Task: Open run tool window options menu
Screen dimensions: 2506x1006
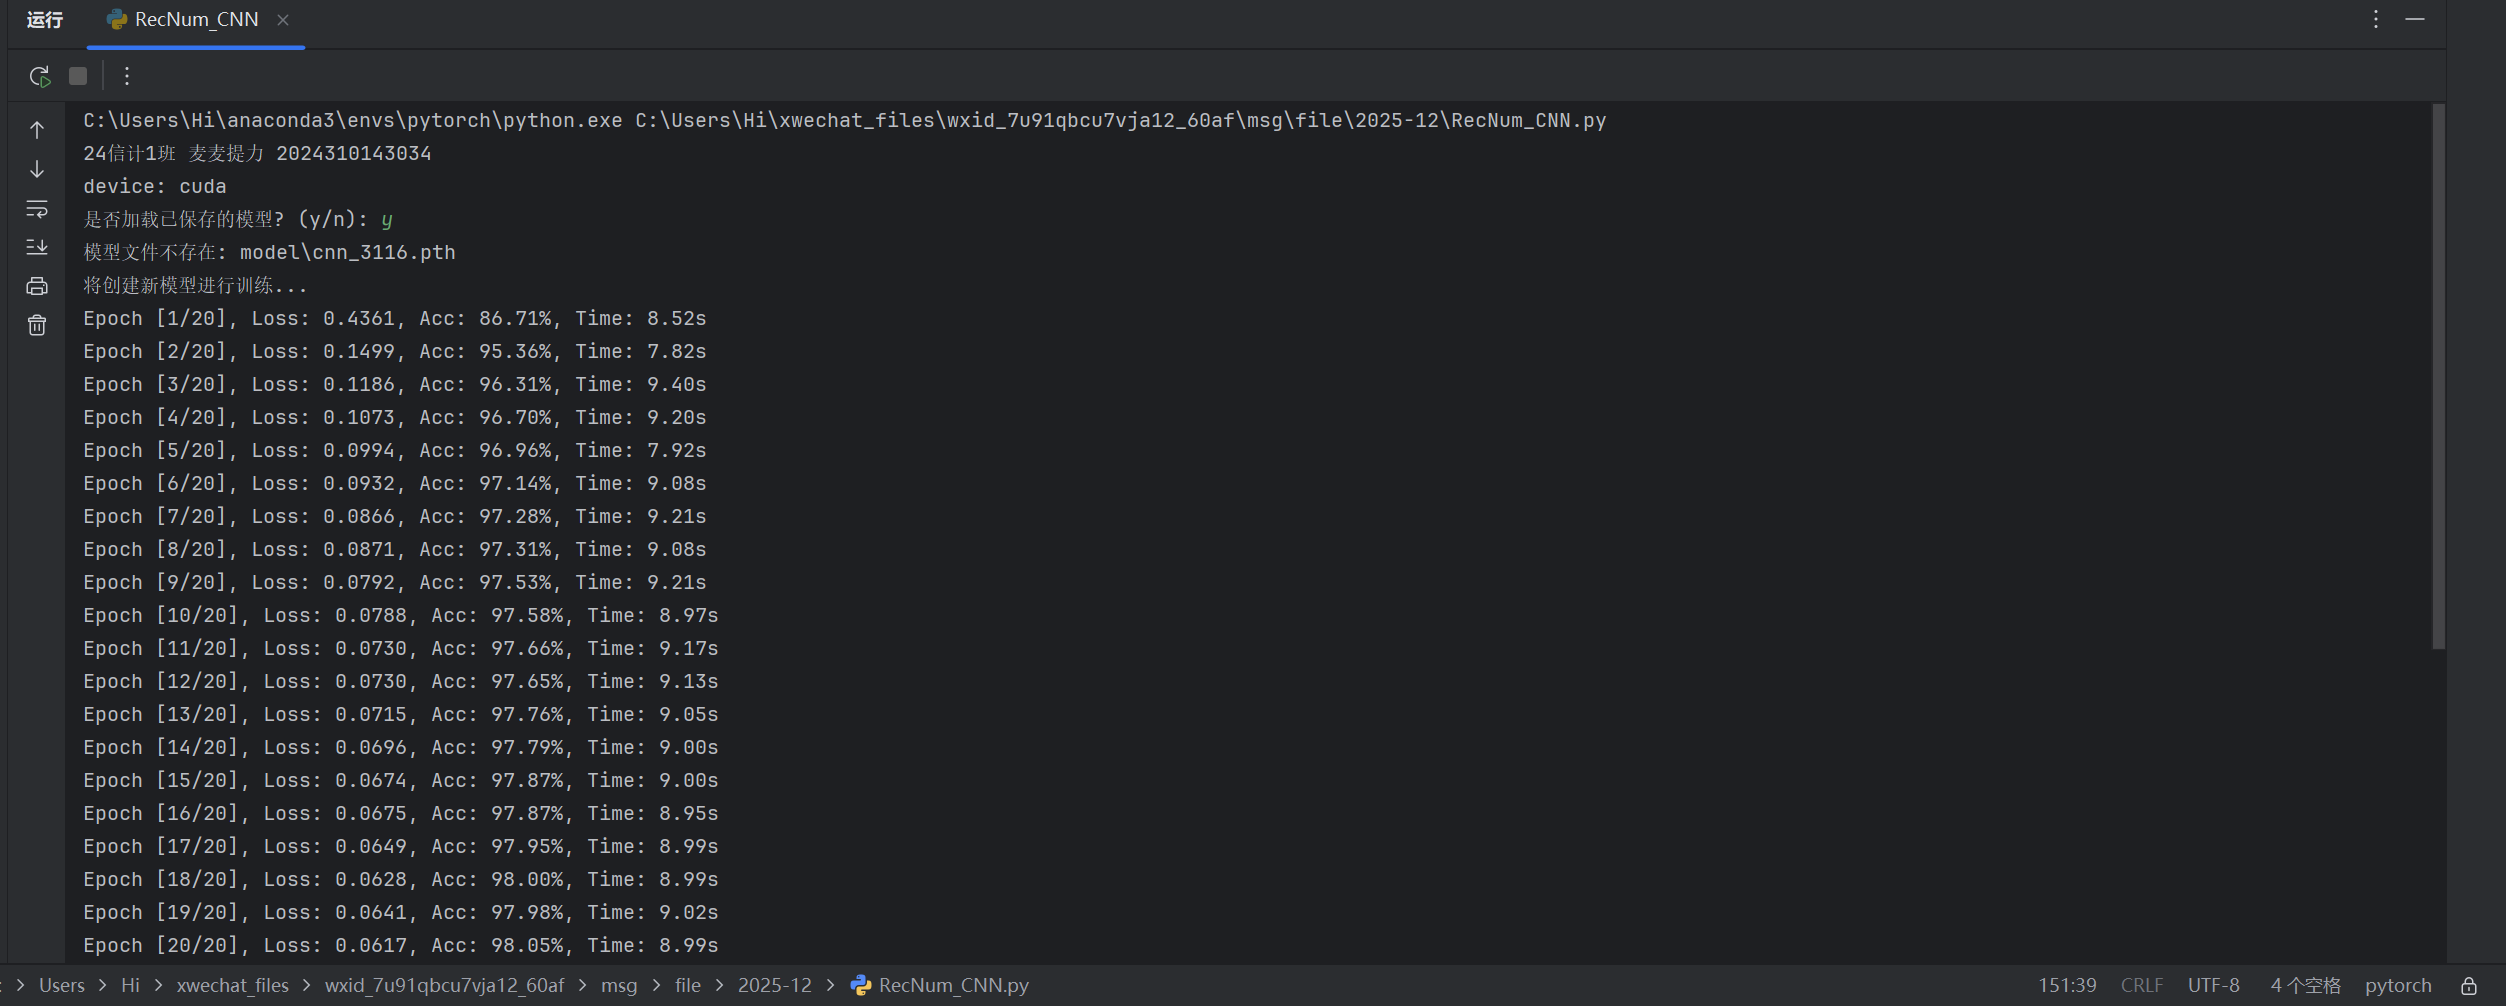Action: click(2376, 19)
